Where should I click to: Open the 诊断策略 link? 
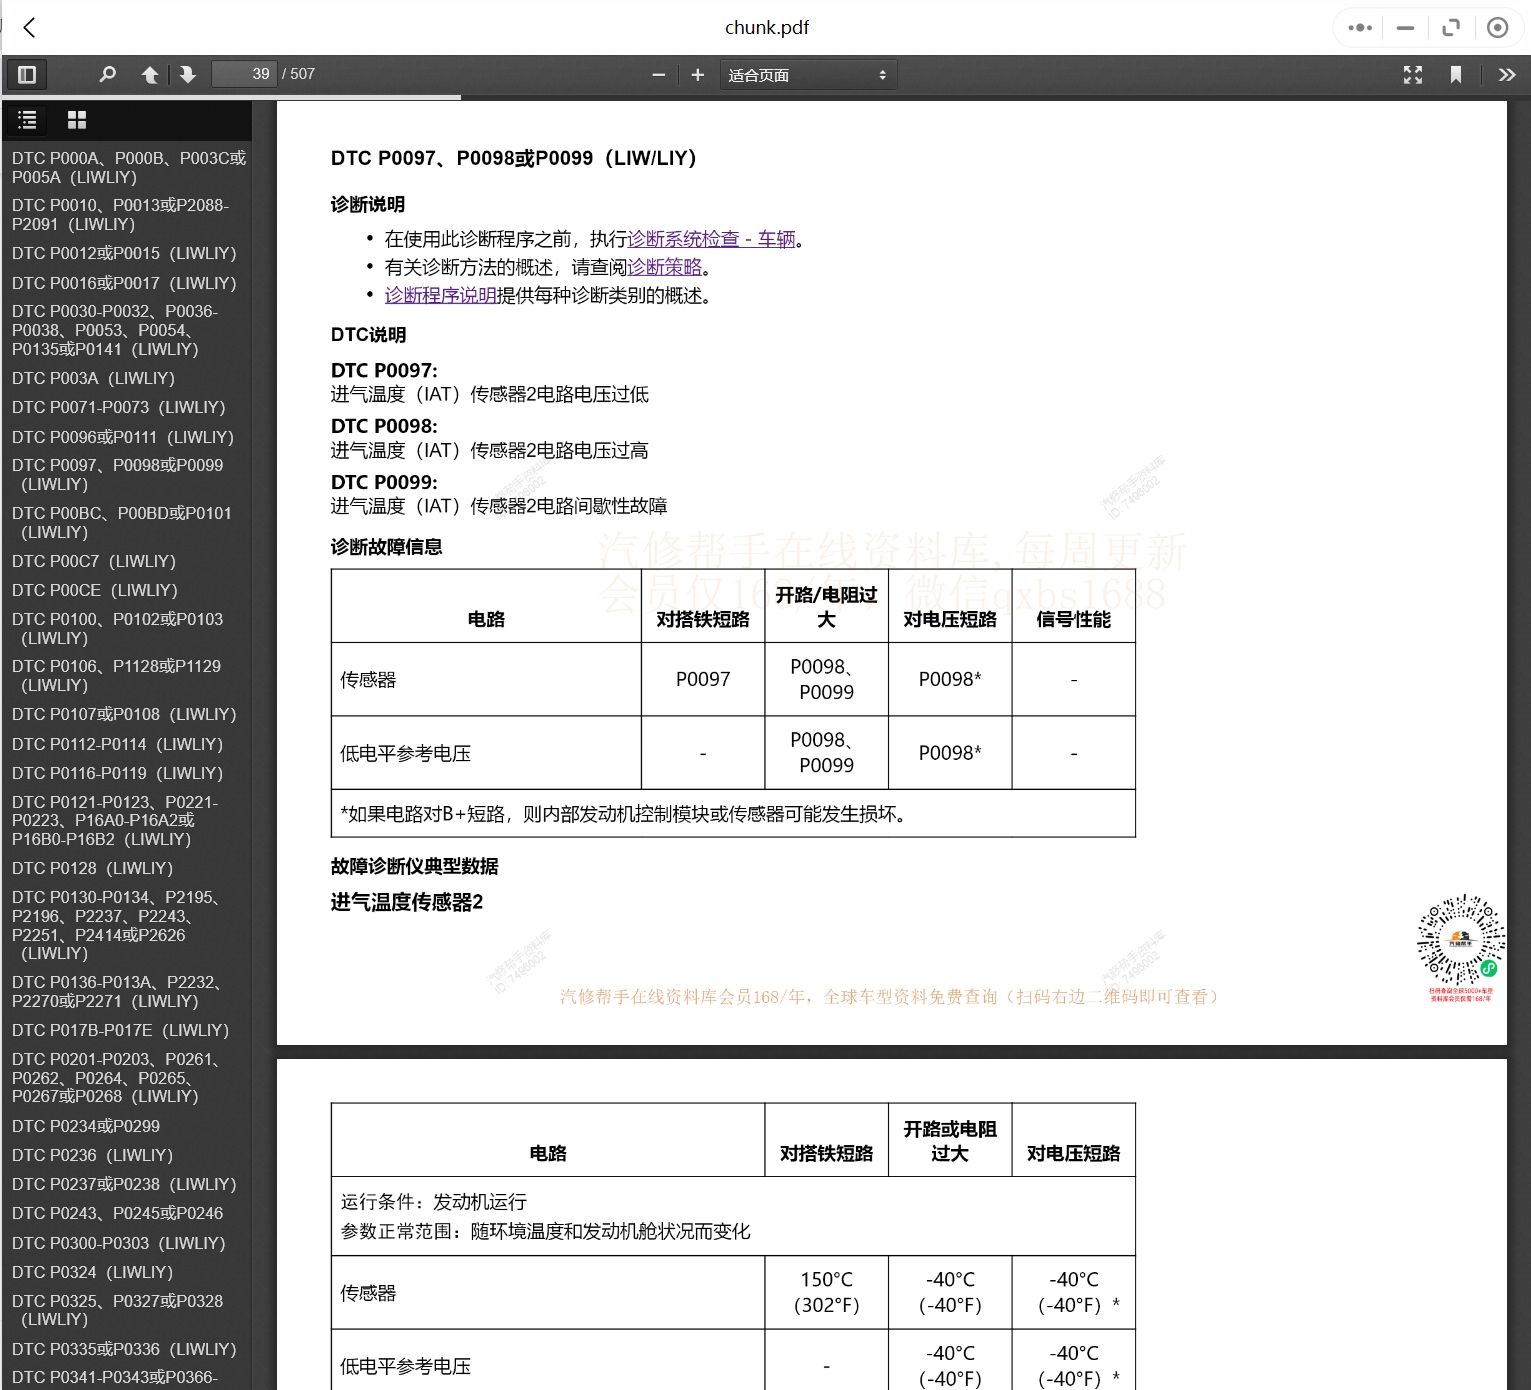pyautogui.click(x=664, y=267)
